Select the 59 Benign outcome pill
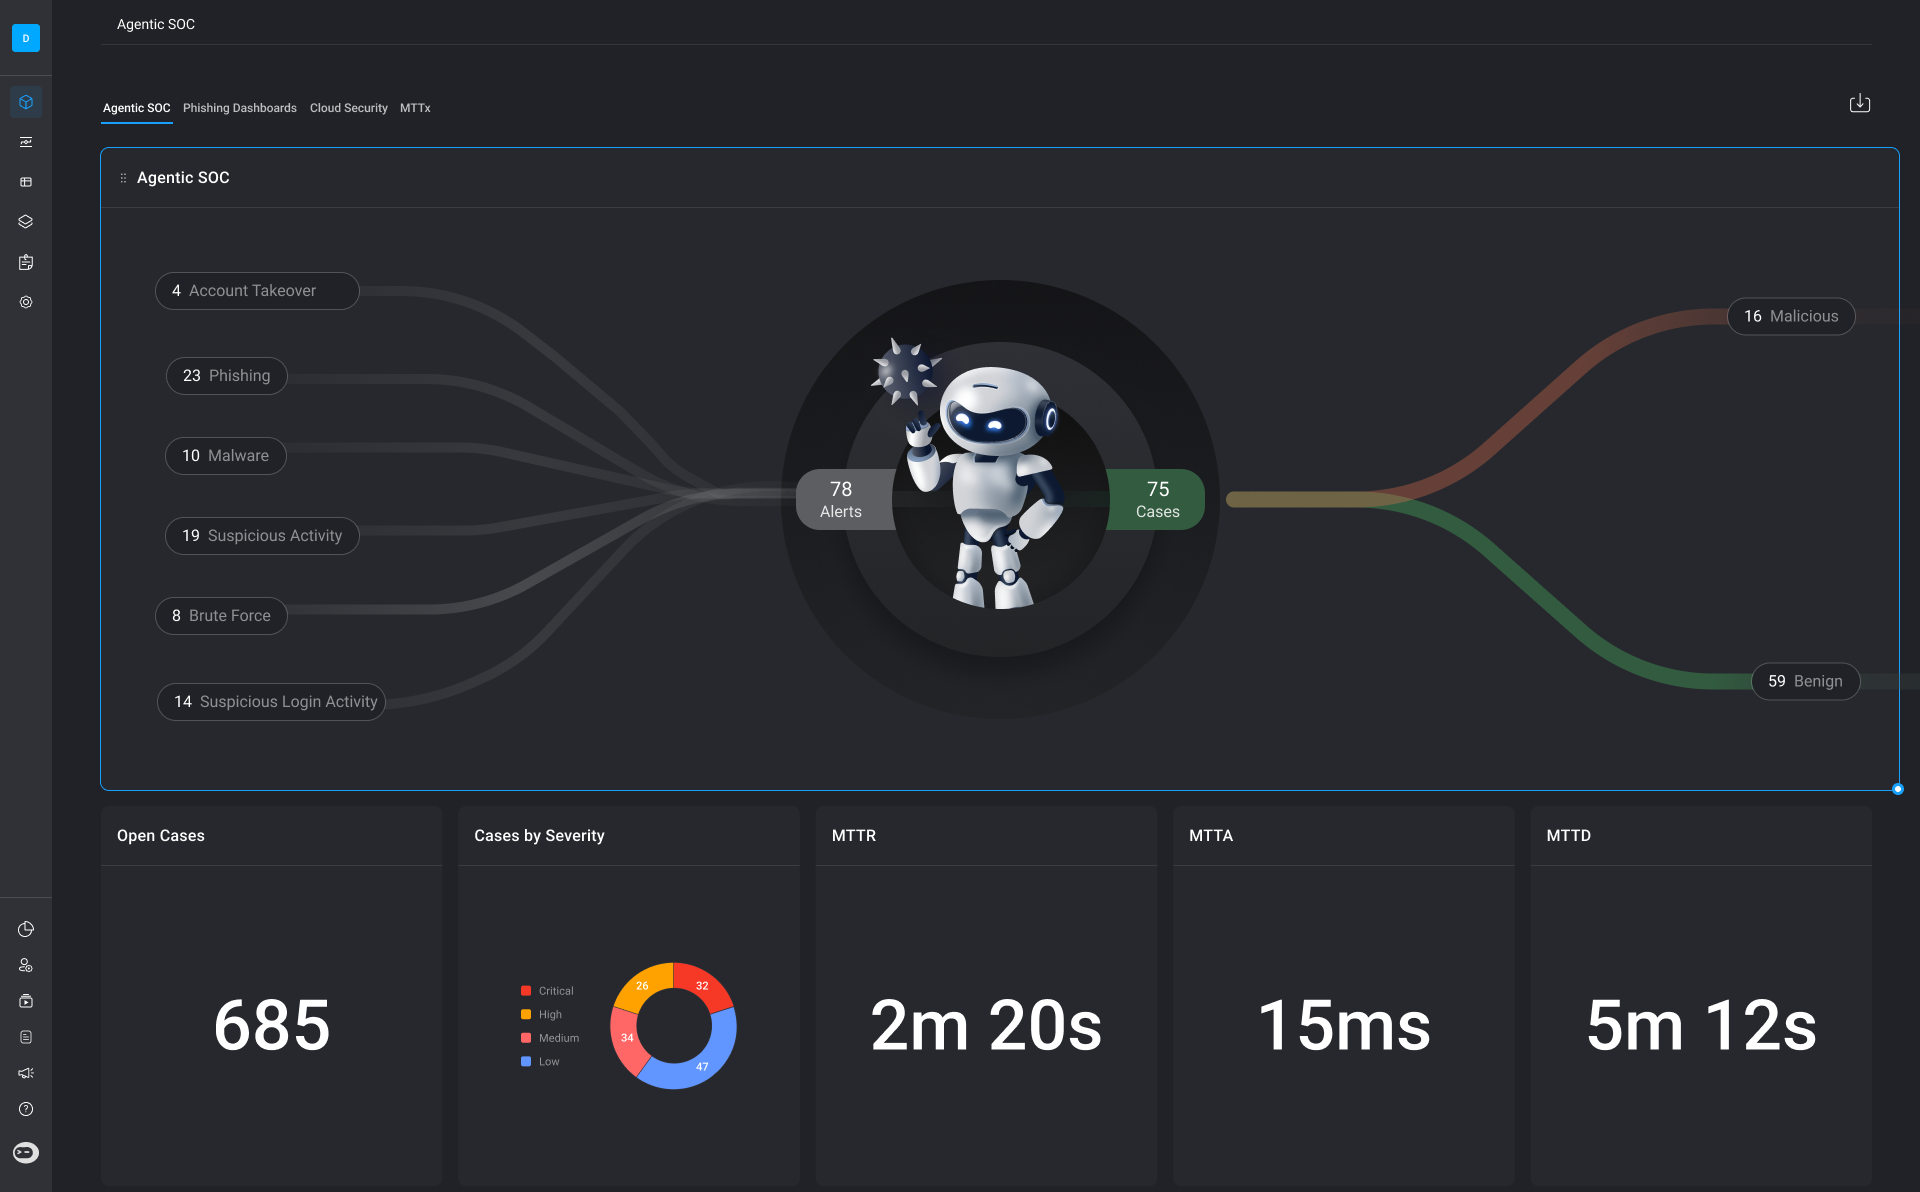1920x1192 pixels. point(1804,681)
